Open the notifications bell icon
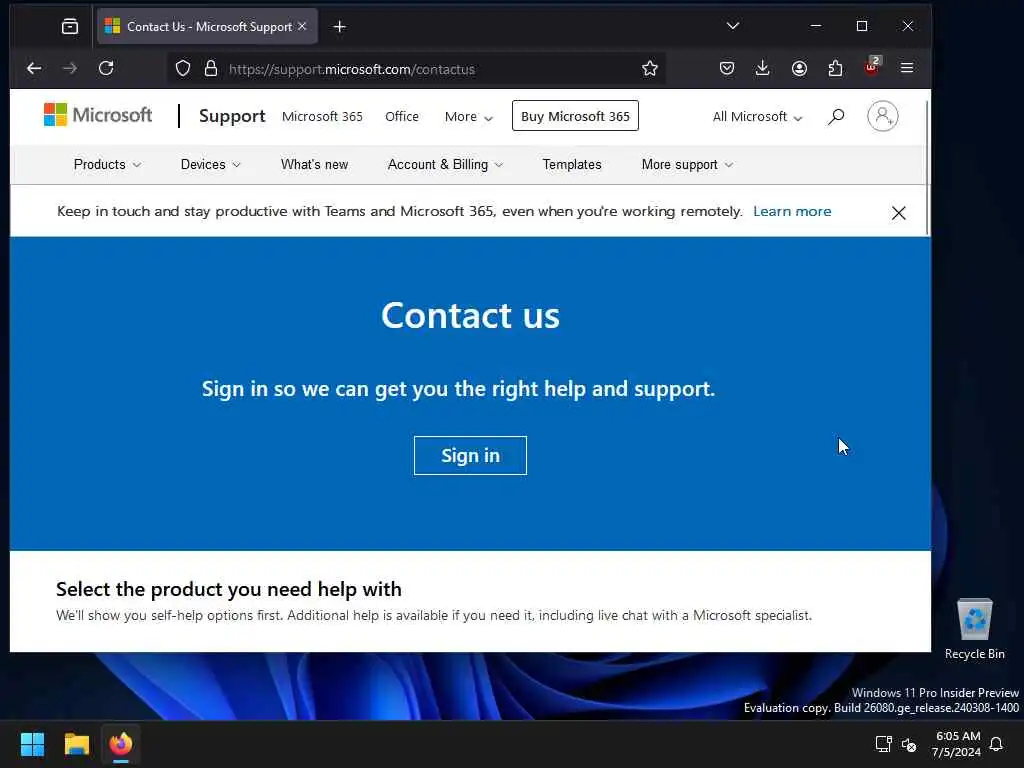 [x=997, y=744]
